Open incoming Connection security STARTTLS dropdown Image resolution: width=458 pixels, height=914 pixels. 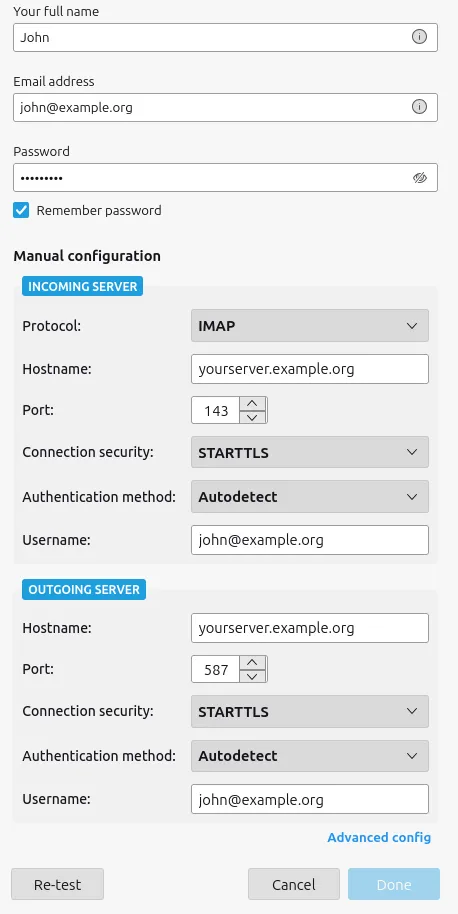(309, 452)
